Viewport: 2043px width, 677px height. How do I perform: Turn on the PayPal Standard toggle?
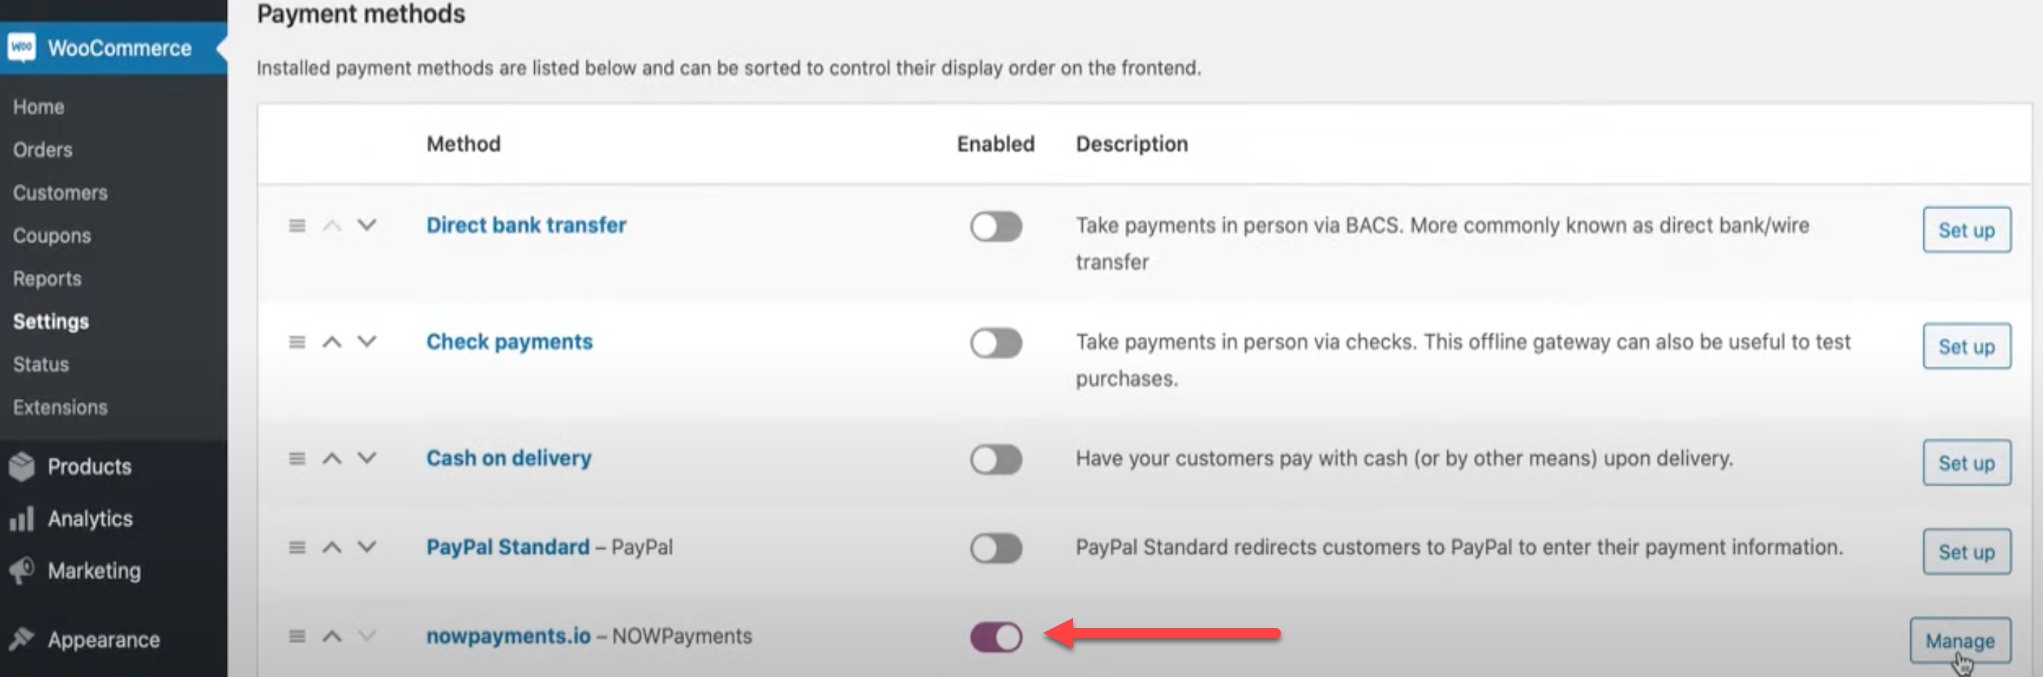(x=995, y=548)
